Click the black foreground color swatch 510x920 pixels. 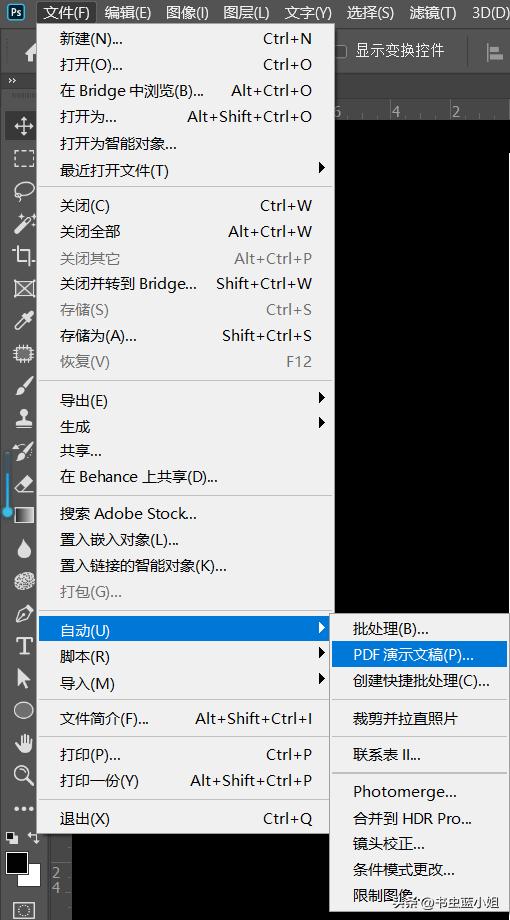tap(15, 861)
